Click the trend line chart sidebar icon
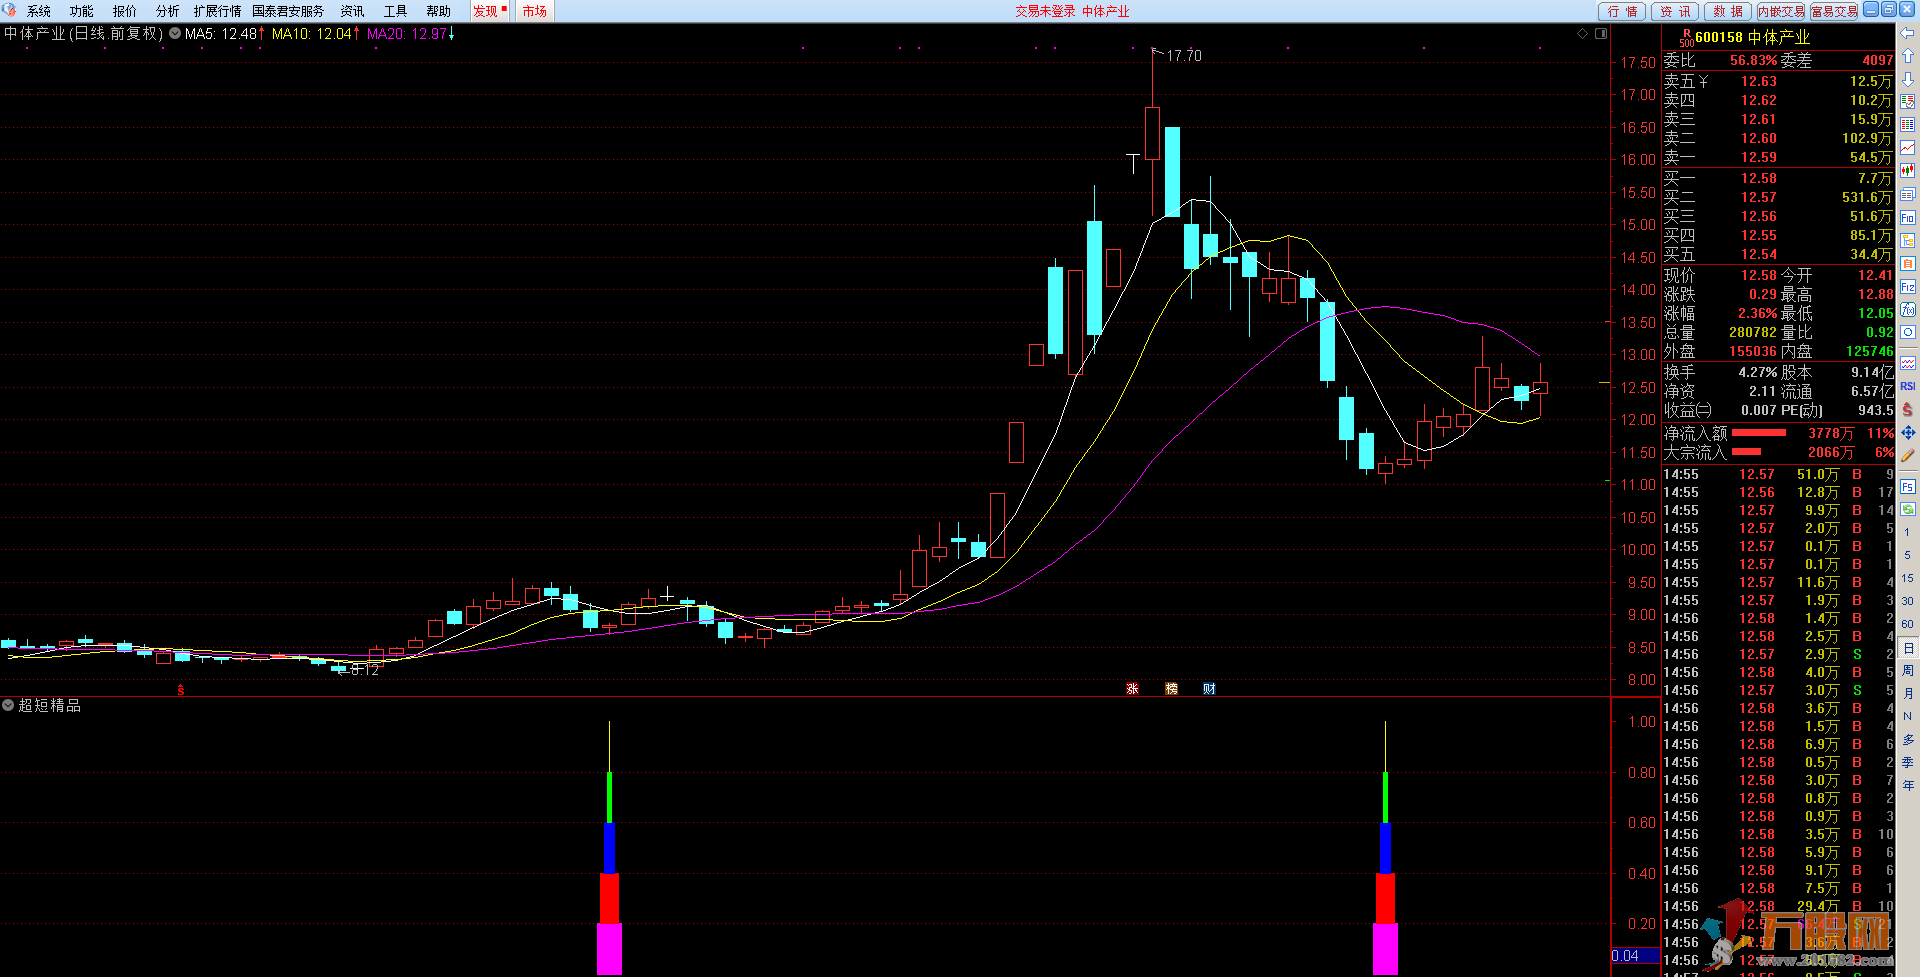Viewport: 1920px width, 977px height. [1908, 148]
